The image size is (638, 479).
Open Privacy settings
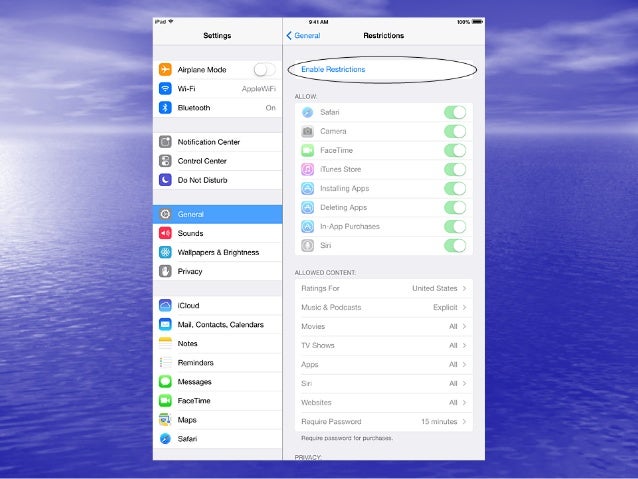point(217,271)
